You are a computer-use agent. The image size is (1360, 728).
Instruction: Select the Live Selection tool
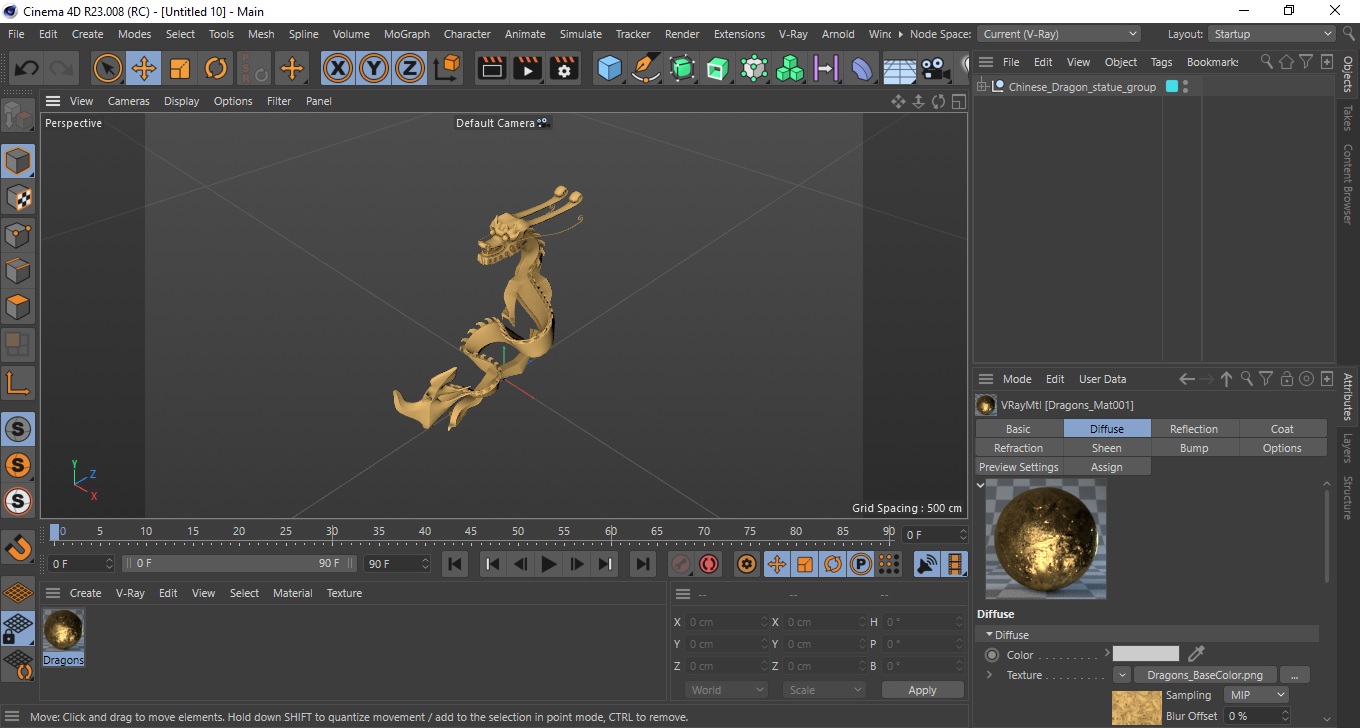[x=108, y=69]
